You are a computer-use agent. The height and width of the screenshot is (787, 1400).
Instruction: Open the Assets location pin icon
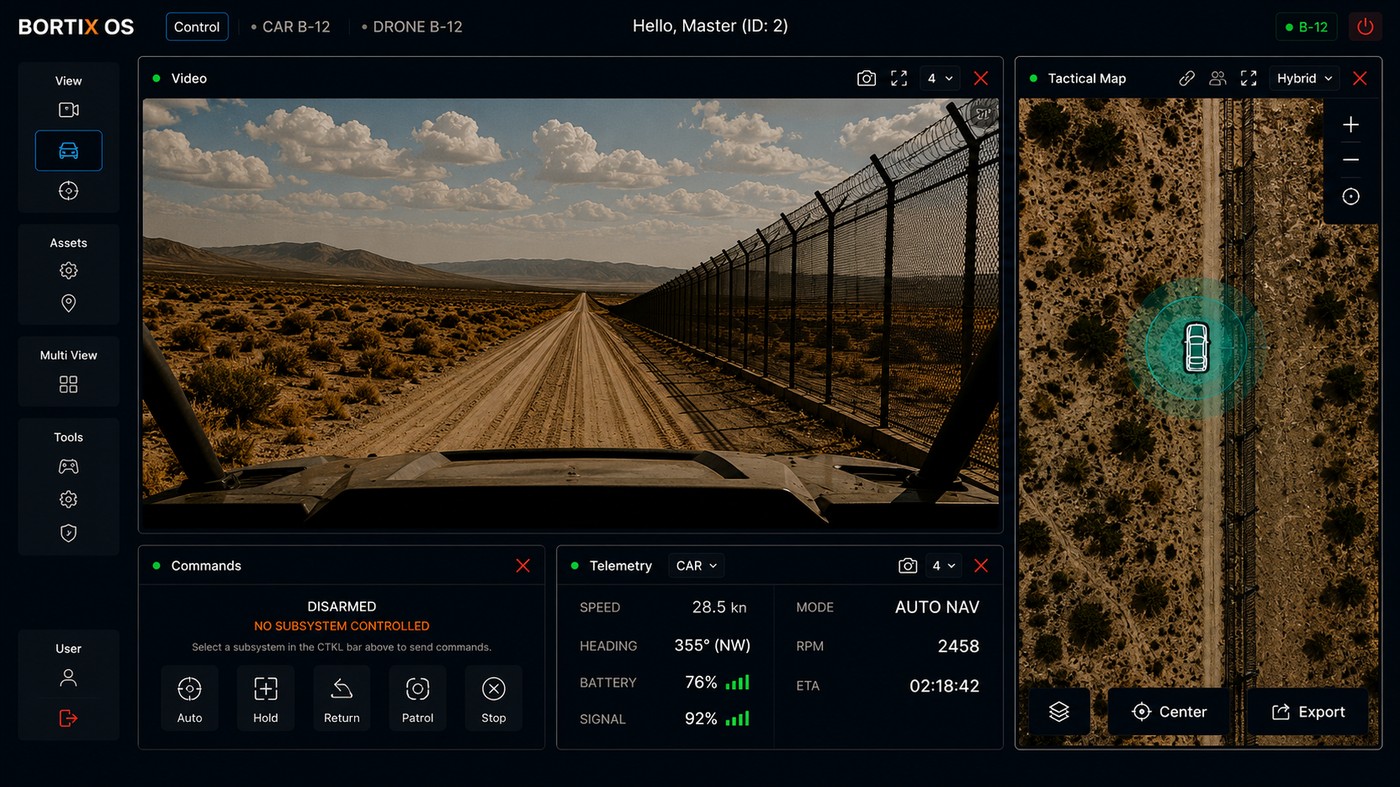68,303
